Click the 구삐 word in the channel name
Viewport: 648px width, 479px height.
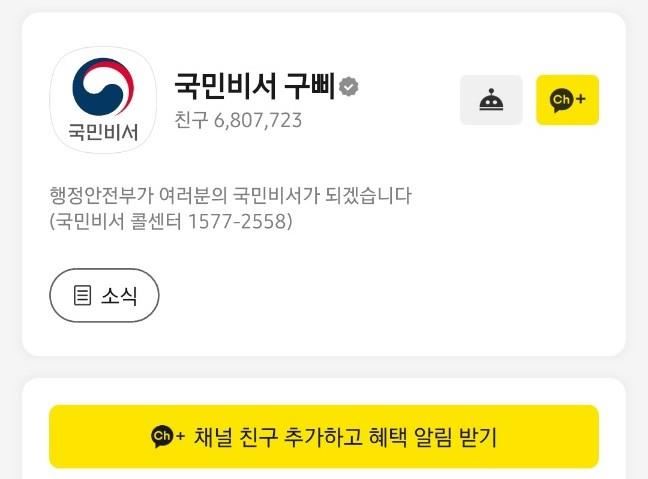[309, 86]
